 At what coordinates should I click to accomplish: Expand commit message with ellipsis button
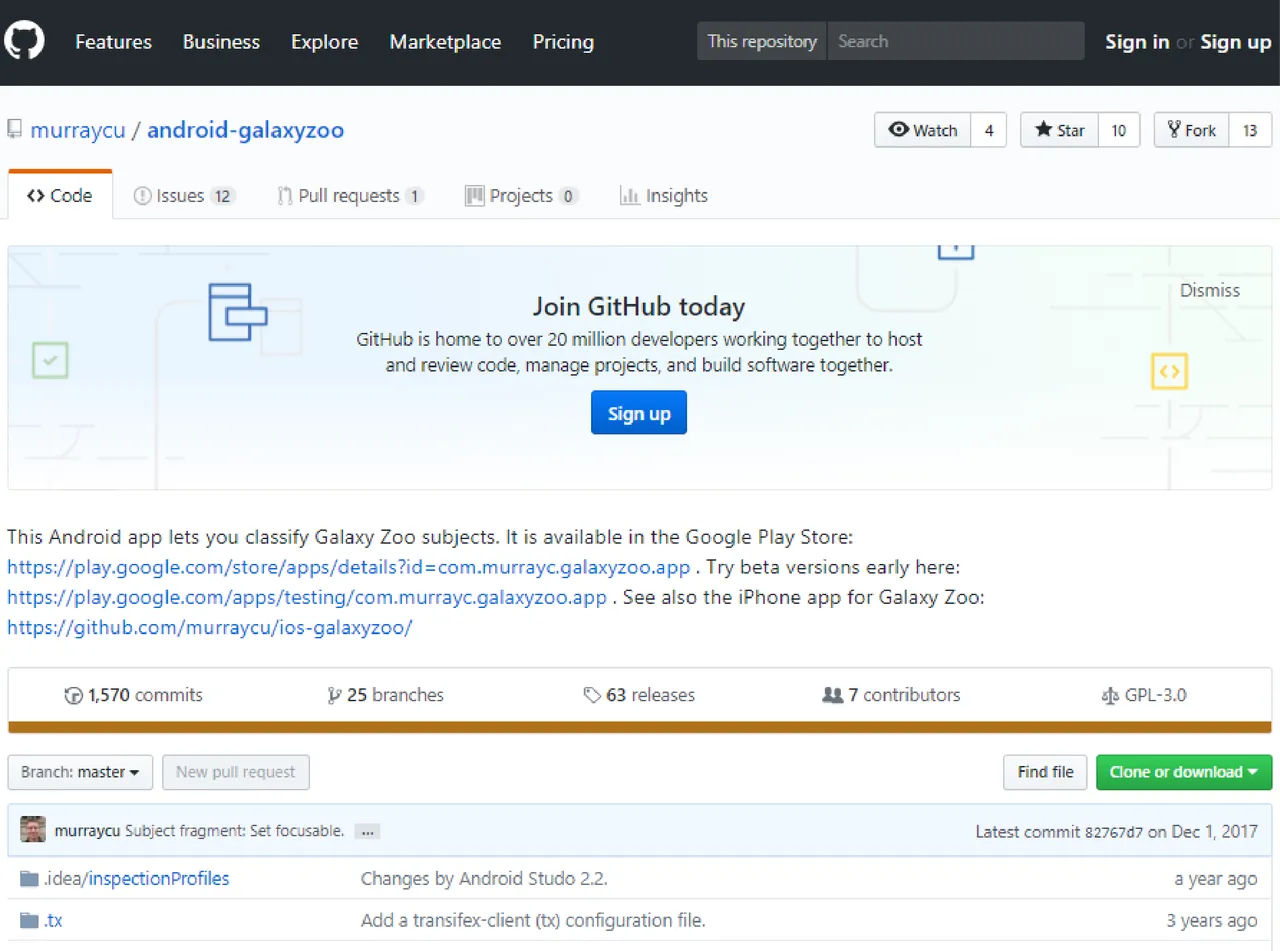(367, 831)
